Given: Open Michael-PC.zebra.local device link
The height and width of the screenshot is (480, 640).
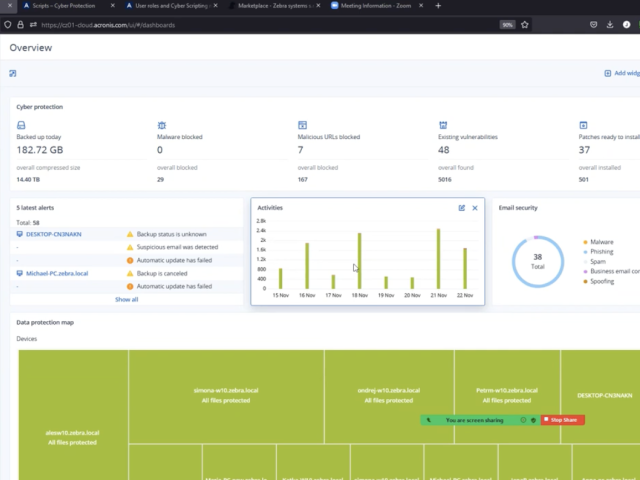Looking at the screenshot, I should pos(57,273).
